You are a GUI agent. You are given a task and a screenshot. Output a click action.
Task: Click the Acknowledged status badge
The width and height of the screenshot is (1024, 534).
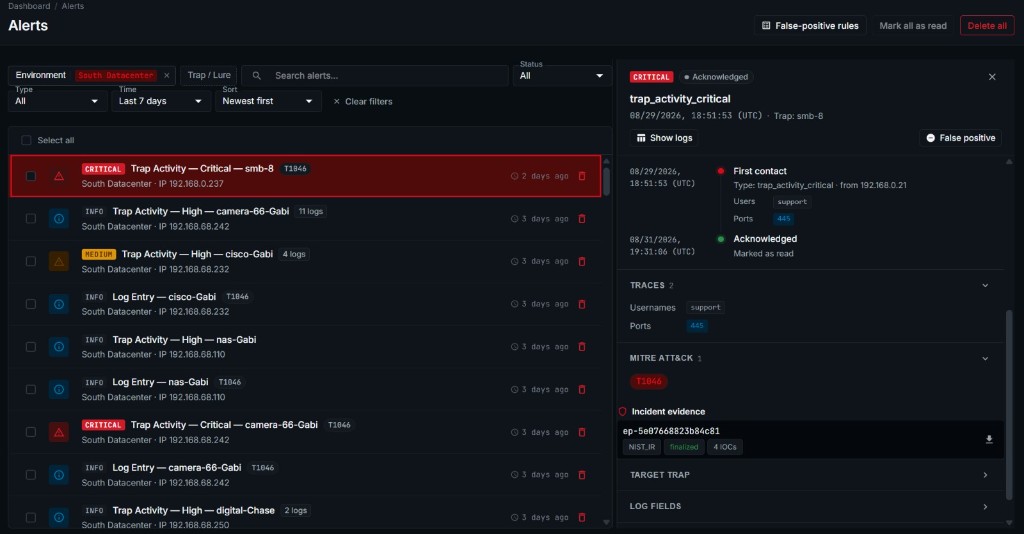[x=716, y=77]
